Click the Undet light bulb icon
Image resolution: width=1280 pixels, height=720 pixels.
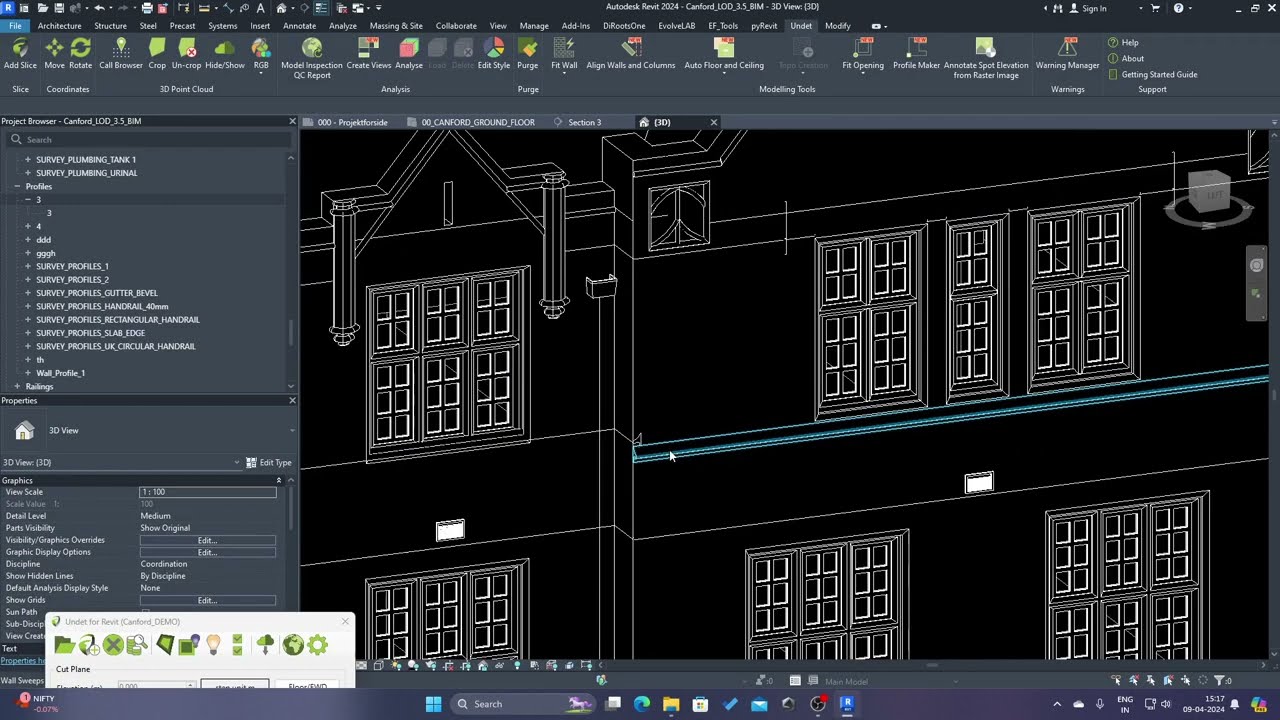click(213, 645)
